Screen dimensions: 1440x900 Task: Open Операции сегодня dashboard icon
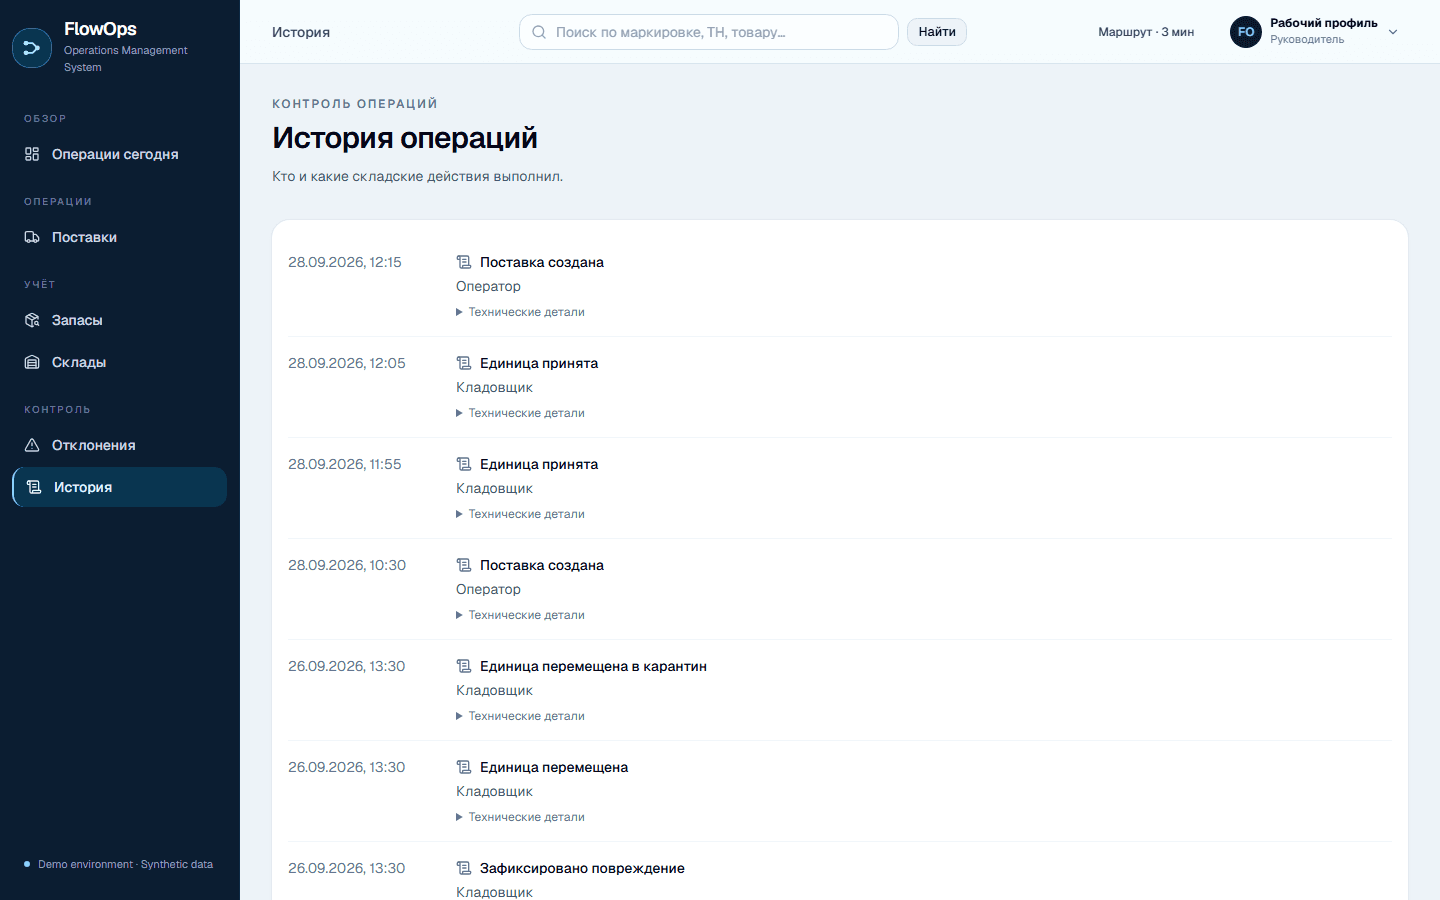[32, 154]
